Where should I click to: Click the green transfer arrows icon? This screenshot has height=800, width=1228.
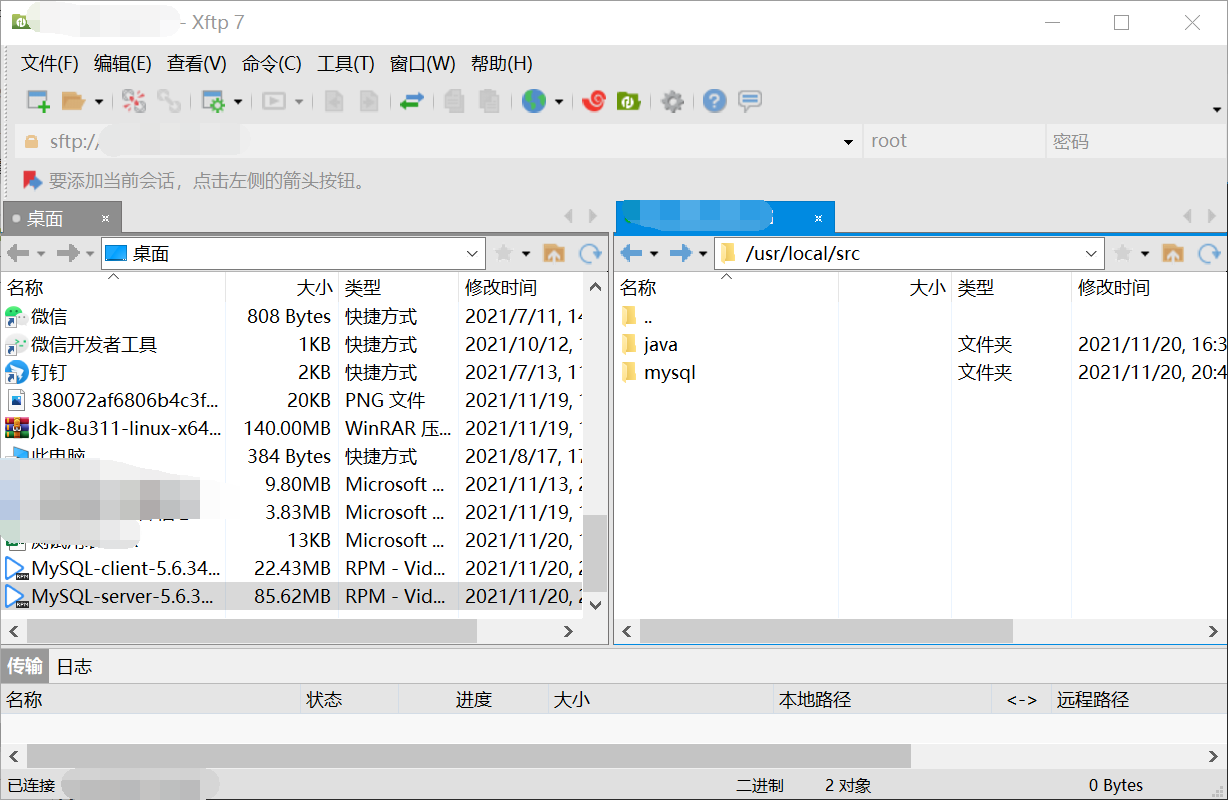point(412,101)
